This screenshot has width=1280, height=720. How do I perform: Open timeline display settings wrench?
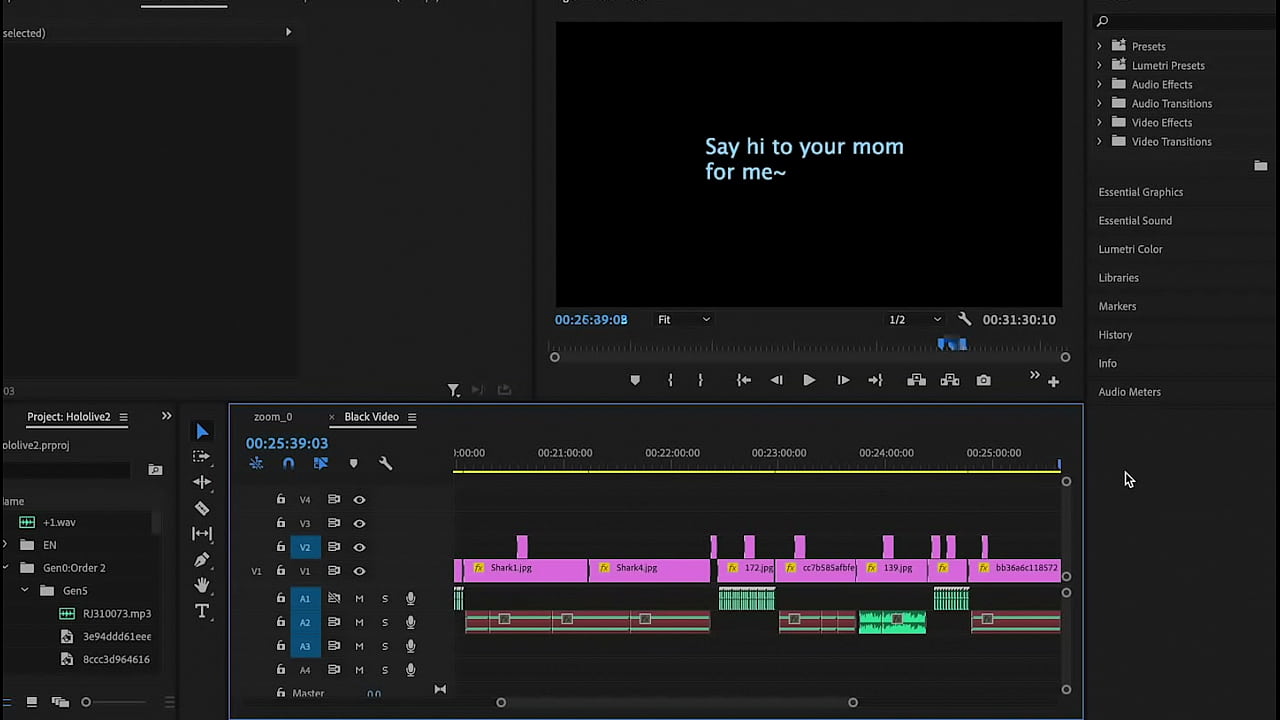click(385, 463)
